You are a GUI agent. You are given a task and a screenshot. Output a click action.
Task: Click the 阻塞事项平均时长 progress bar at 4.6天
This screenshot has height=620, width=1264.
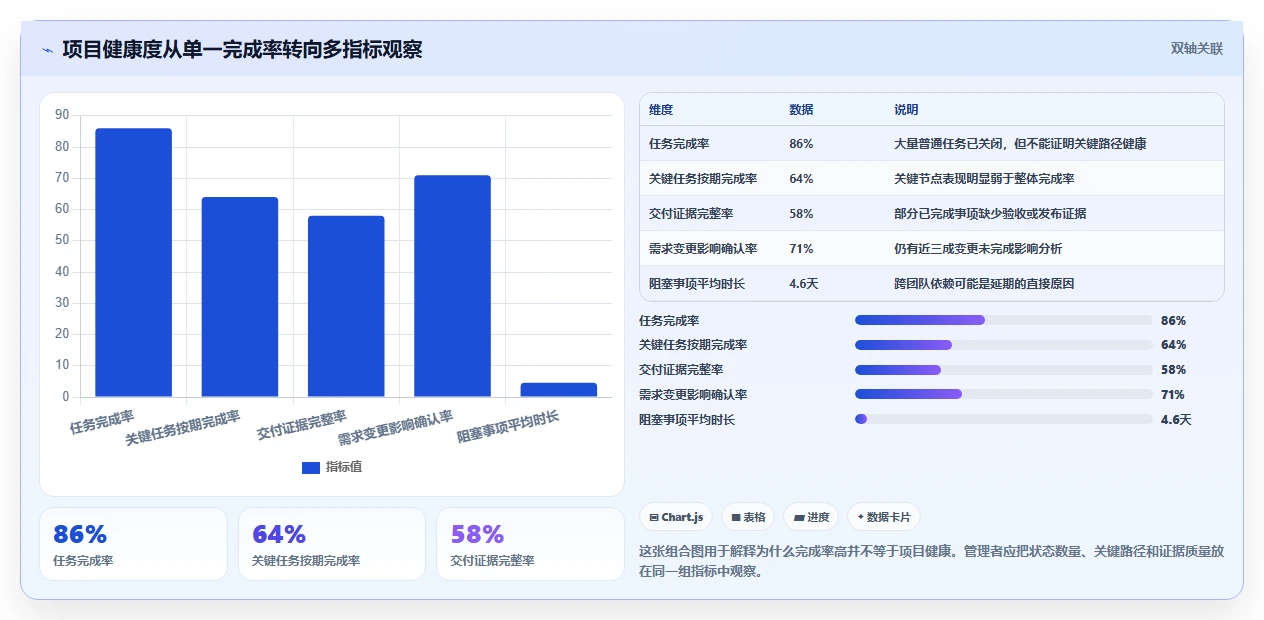(x=1004, y=419)
